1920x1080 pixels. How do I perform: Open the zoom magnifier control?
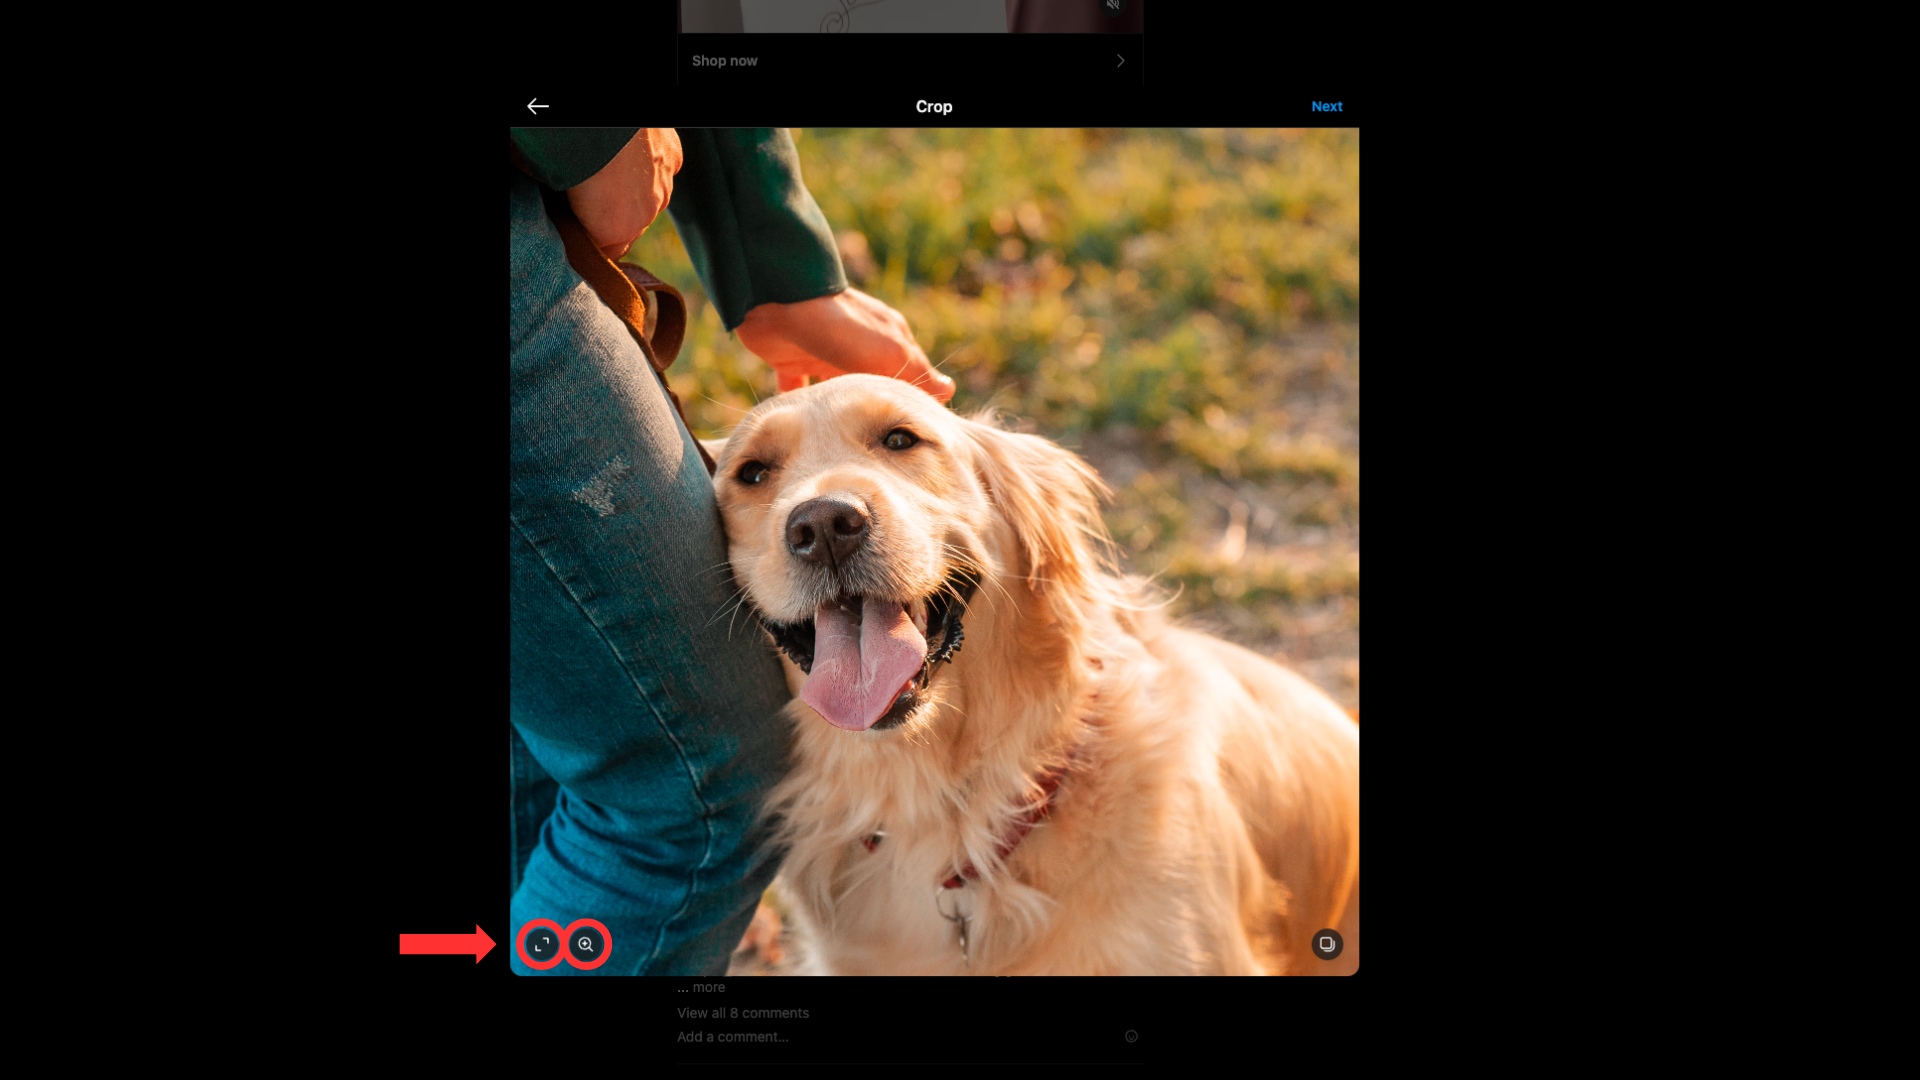pyautogui.click(x=586, y=944)
